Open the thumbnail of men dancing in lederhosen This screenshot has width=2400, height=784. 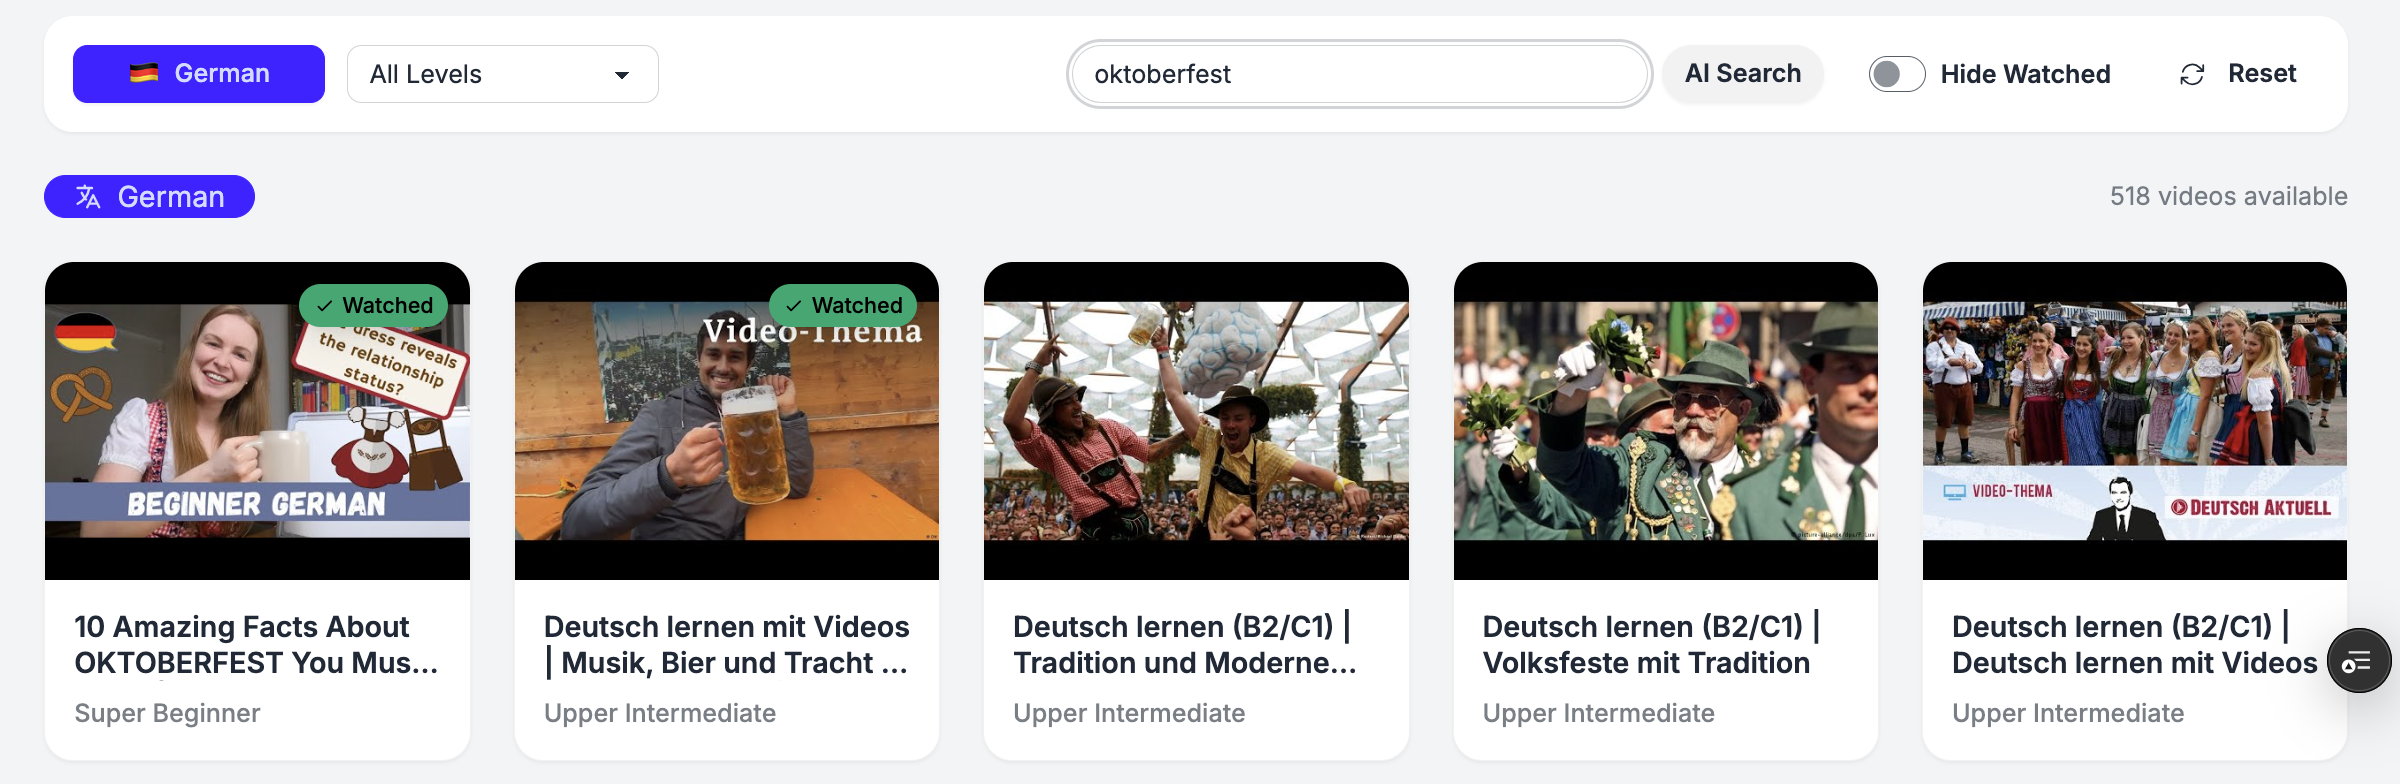pos(1196,421)
